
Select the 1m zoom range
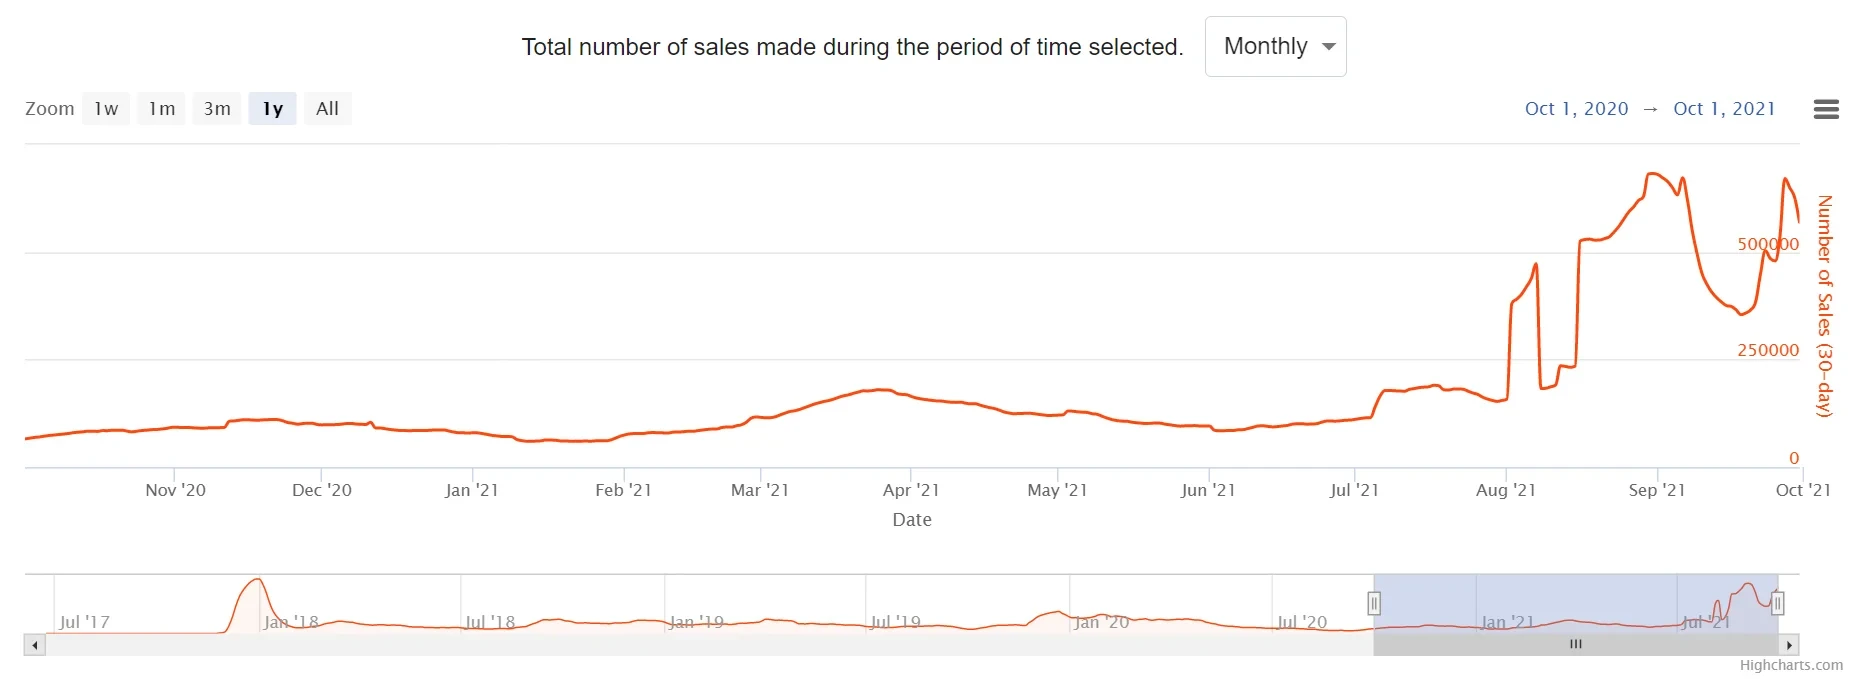[161, 109]
